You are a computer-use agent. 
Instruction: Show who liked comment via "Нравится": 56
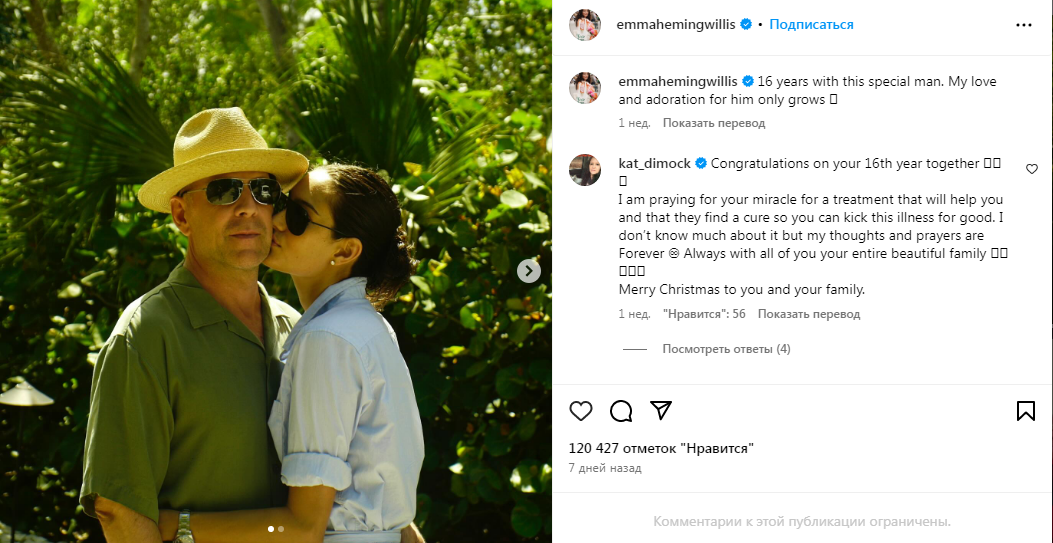point(704,314)
